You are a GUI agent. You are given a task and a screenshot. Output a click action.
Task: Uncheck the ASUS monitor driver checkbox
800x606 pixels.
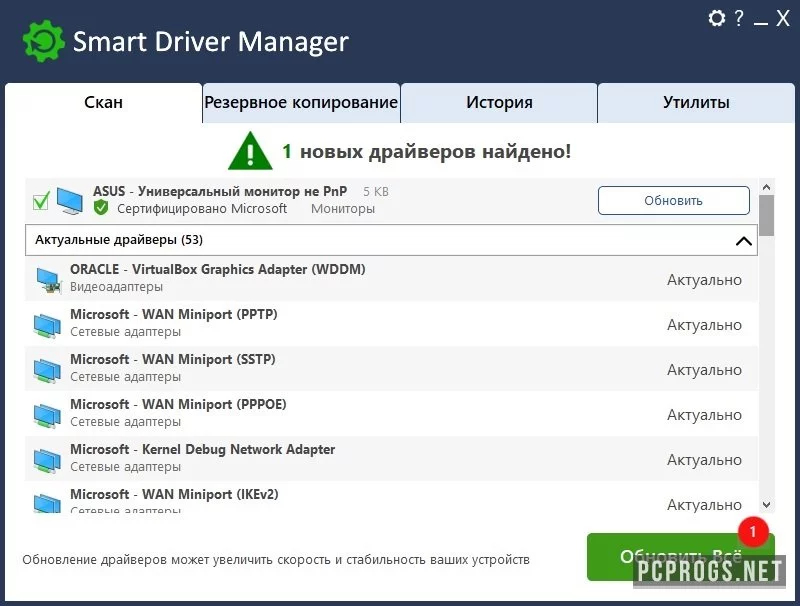[x=41, y=200]
